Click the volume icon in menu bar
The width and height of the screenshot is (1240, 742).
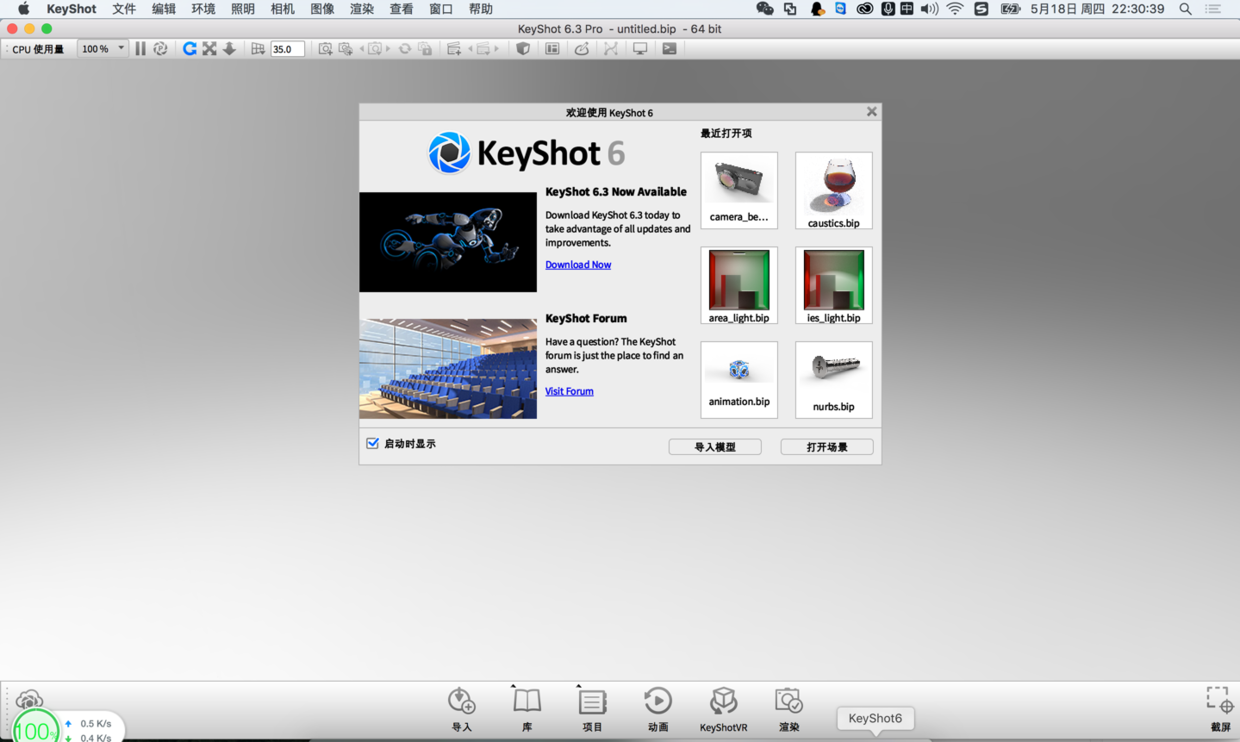tap(929, 9)
